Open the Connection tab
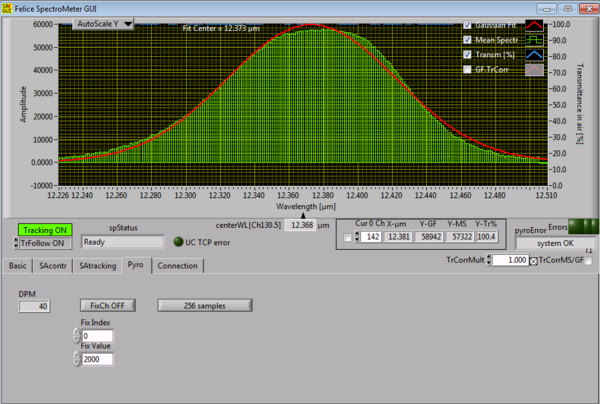Screen dimensions: 600x404 tap(177, 266)
